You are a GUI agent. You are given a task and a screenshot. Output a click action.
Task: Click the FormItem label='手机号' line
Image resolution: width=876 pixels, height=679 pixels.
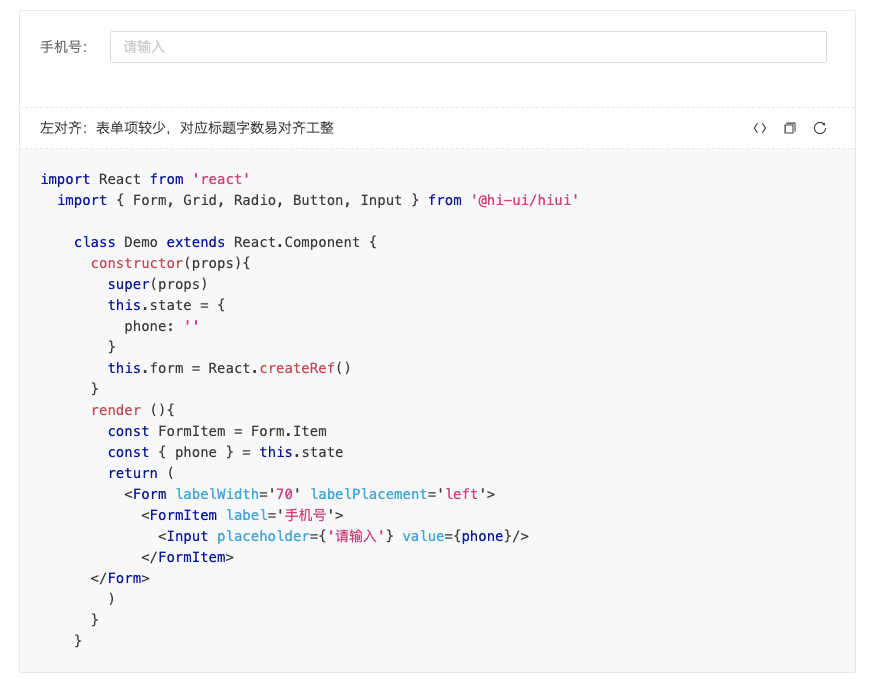click(242, 515)
